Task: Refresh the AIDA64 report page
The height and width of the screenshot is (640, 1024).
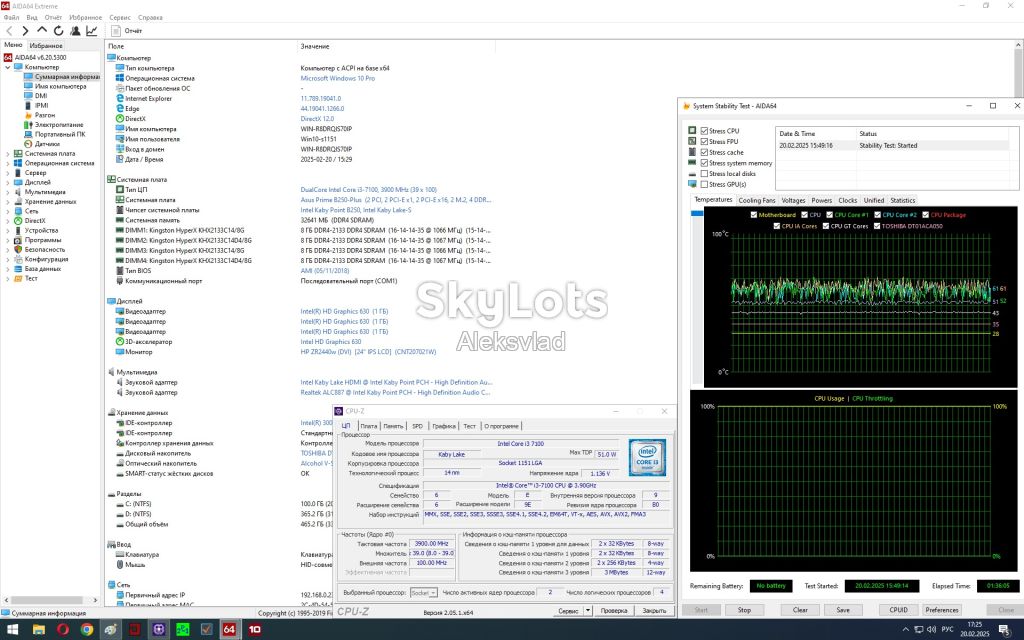Action: (58, 31)
